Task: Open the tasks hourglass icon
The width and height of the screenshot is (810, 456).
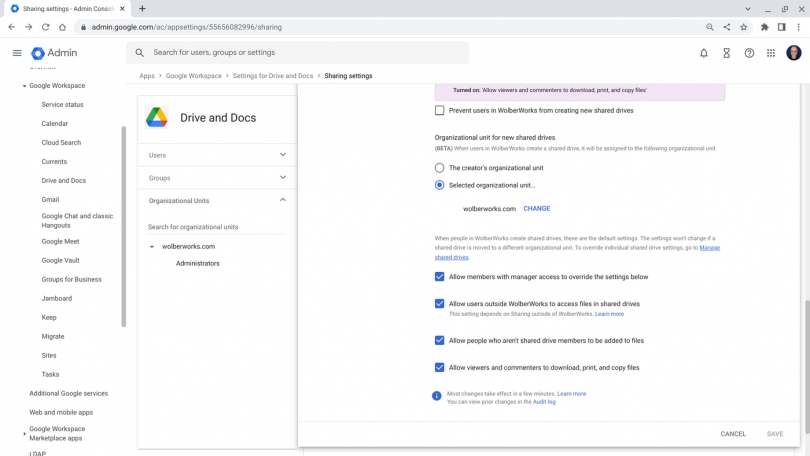Action: click(726, 53)
